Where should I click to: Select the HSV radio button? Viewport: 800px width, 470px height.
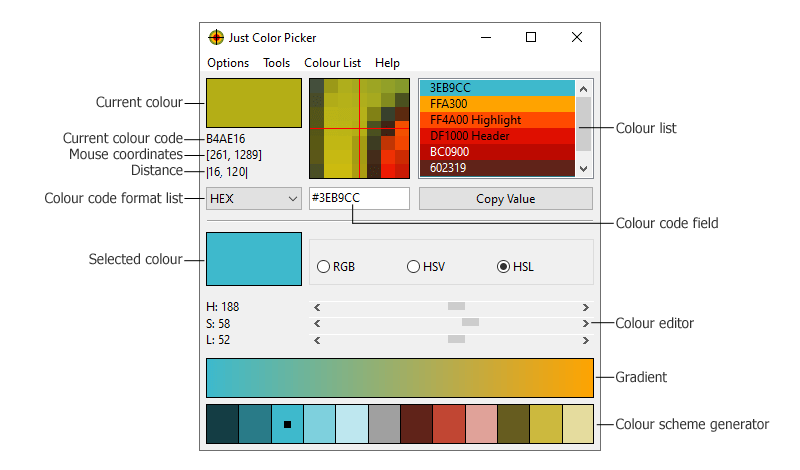pos(413,267)
